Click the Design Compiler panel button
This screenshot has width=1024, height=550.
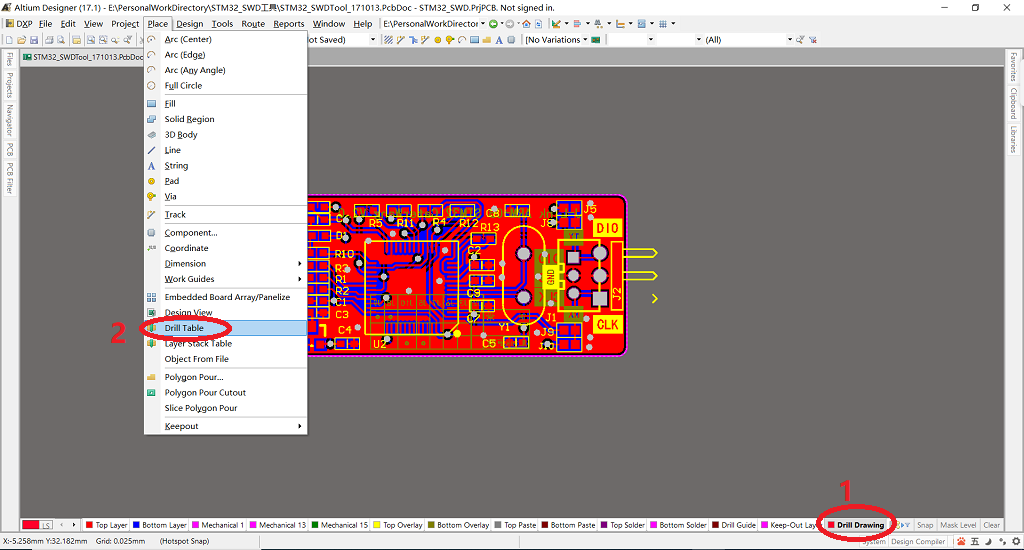[x=918, y=542]
